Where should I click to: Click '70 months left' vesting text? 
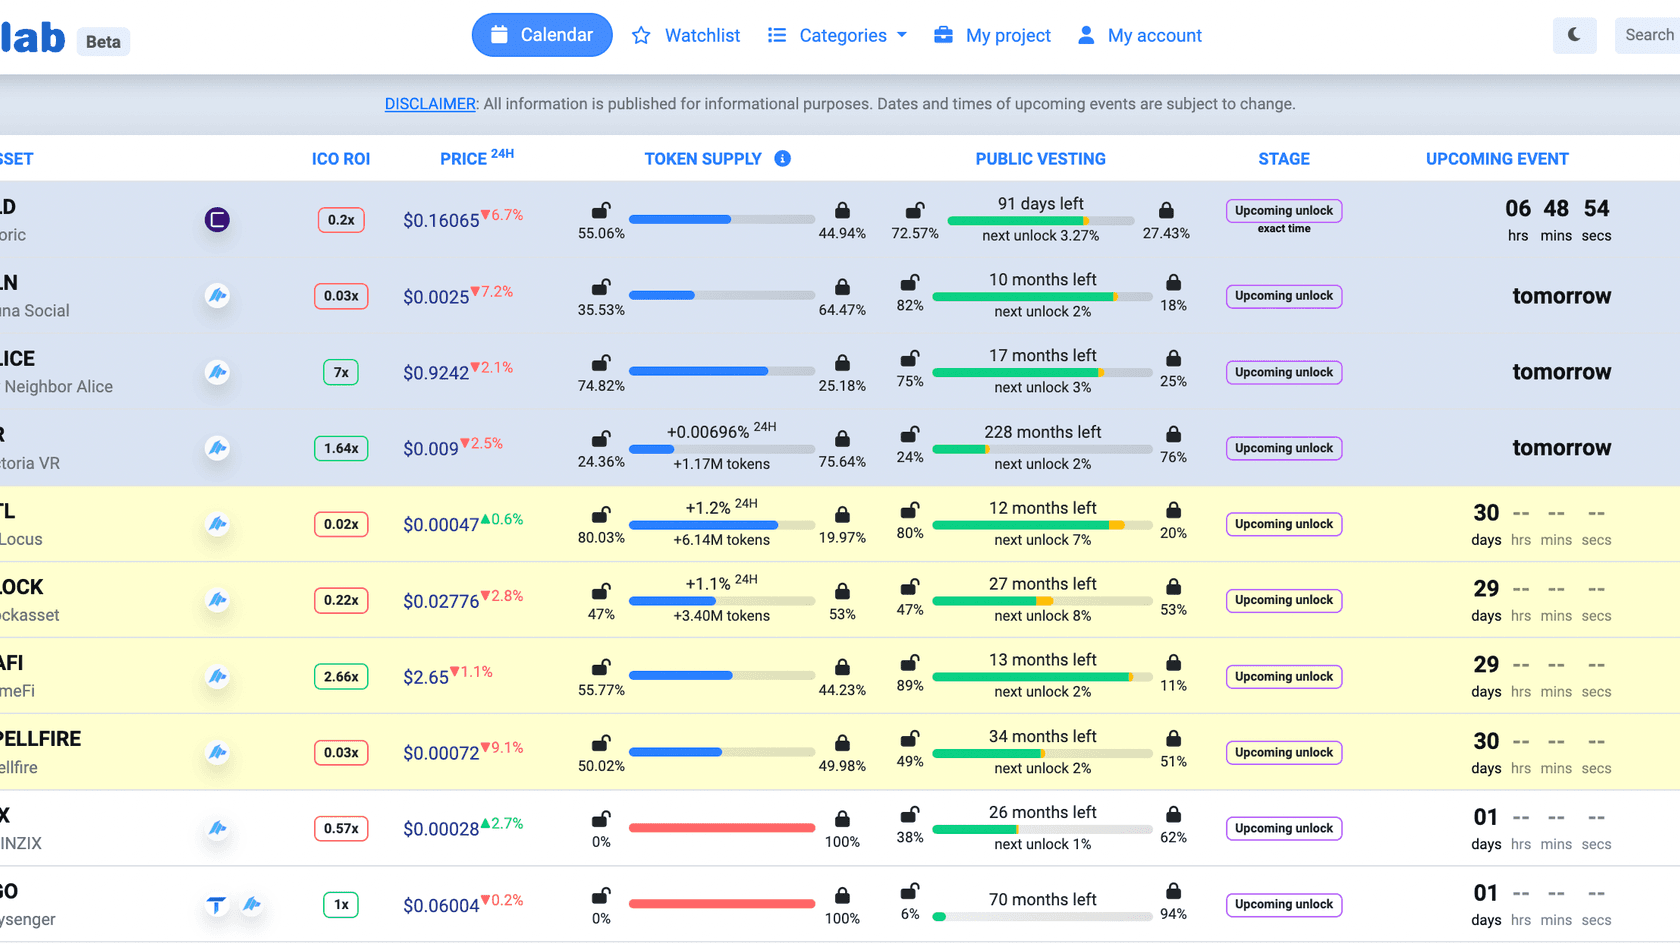coord(1042,900)
